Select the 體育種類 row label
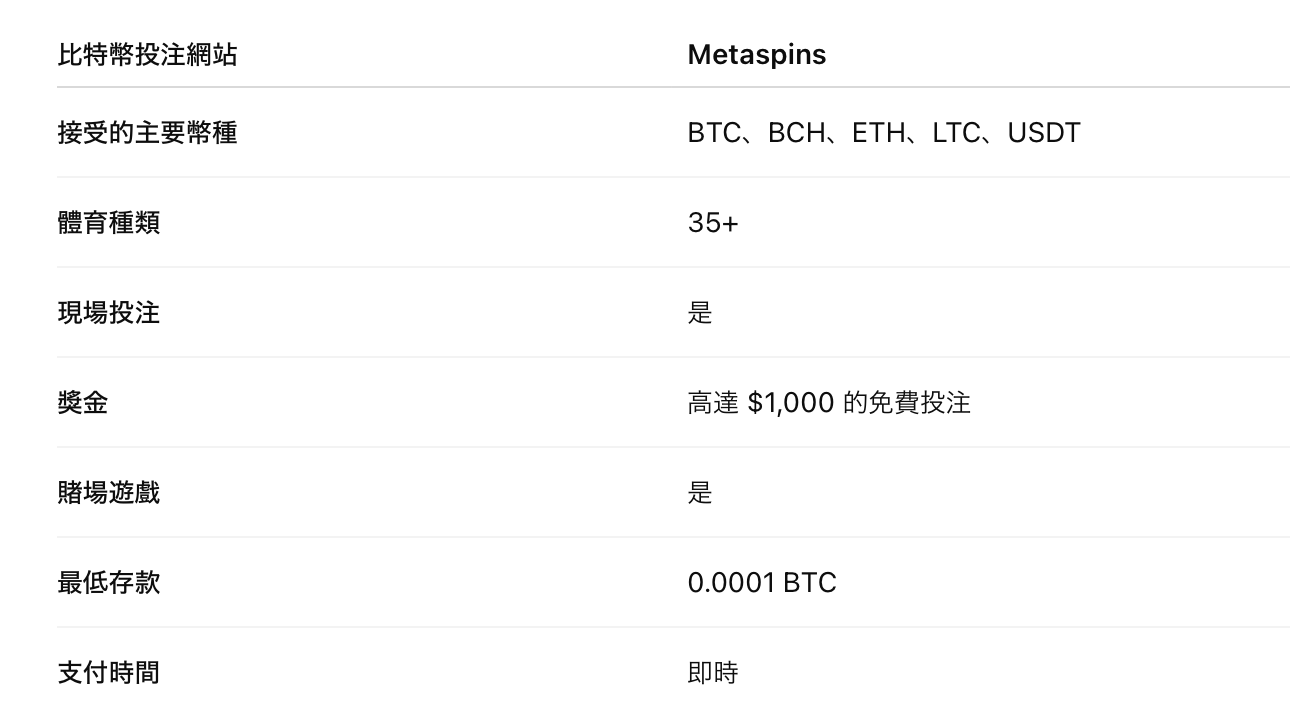 click(109, 222)
